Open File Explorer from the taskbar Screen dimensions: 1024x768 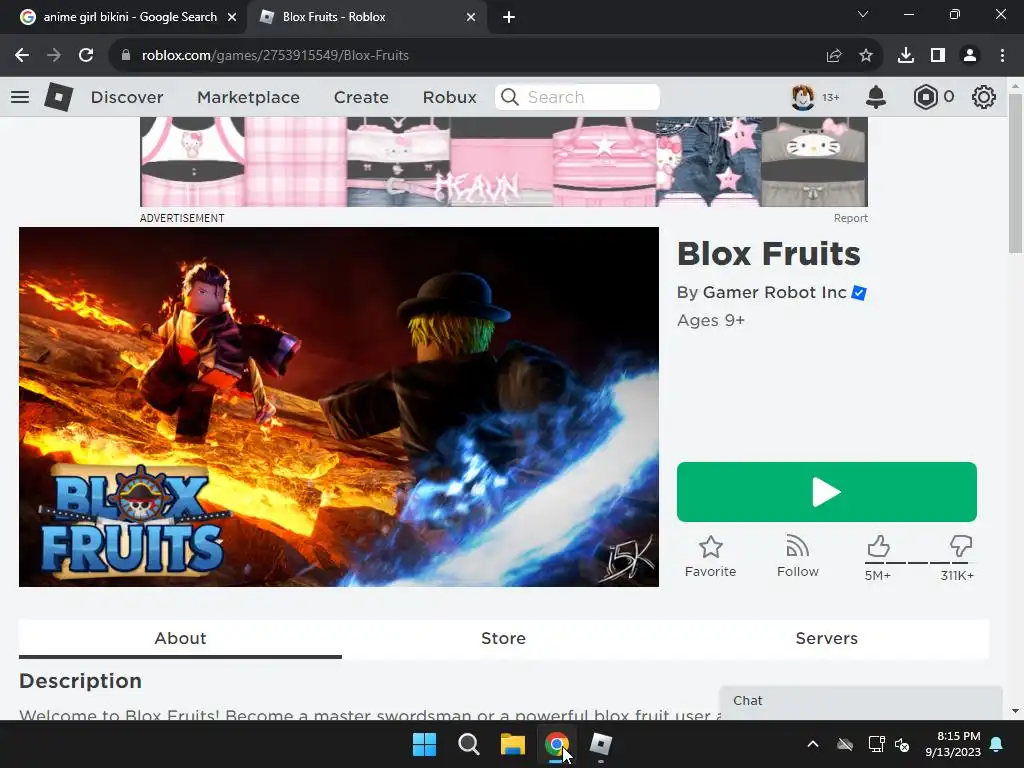tap(513, 744)
